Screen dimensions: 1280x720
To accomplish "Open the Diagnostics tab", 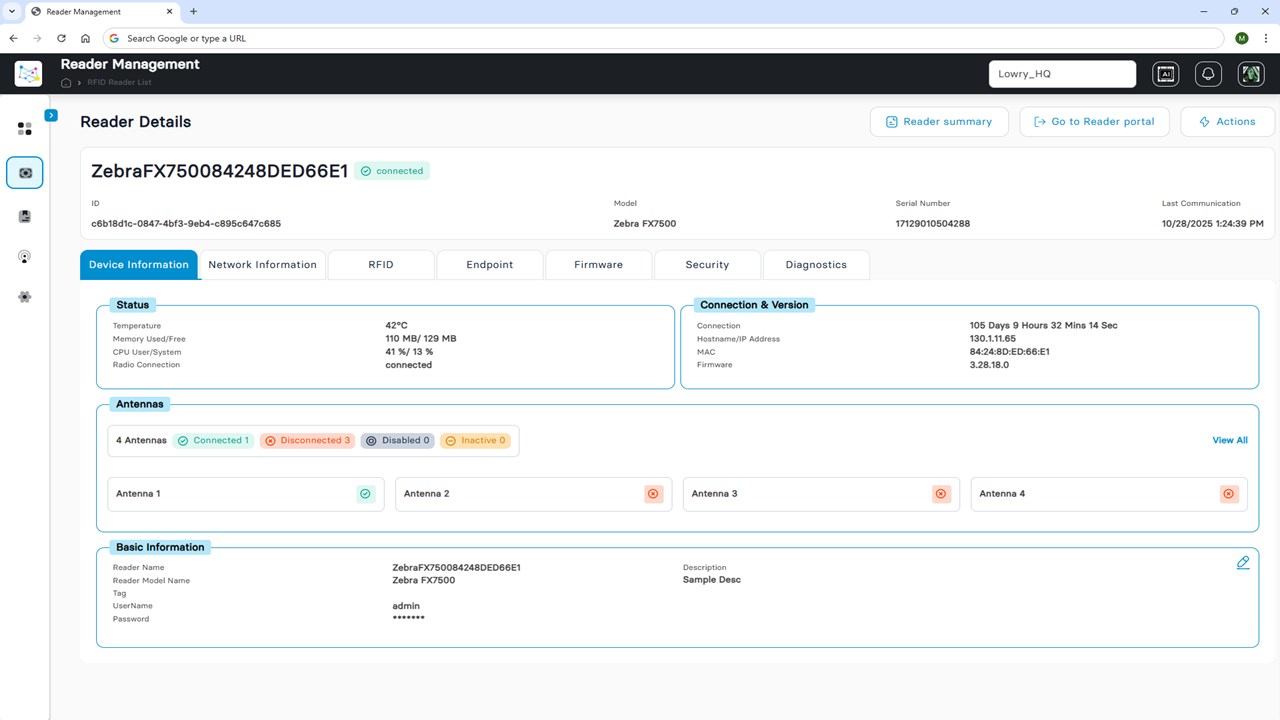I will [816, 265].
